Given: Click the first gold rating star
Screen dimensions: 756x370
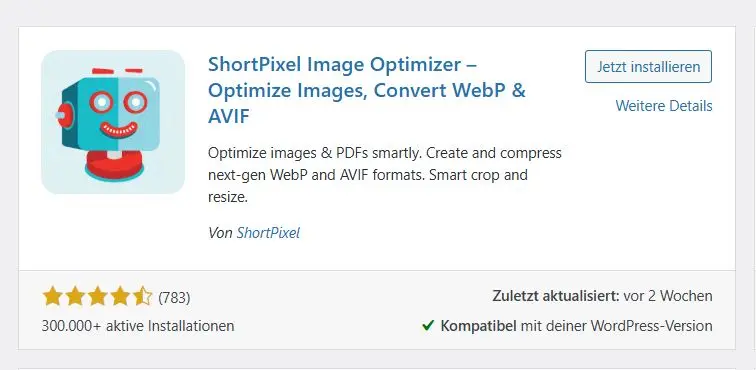Looking at the screenshot, I should 52,297.
